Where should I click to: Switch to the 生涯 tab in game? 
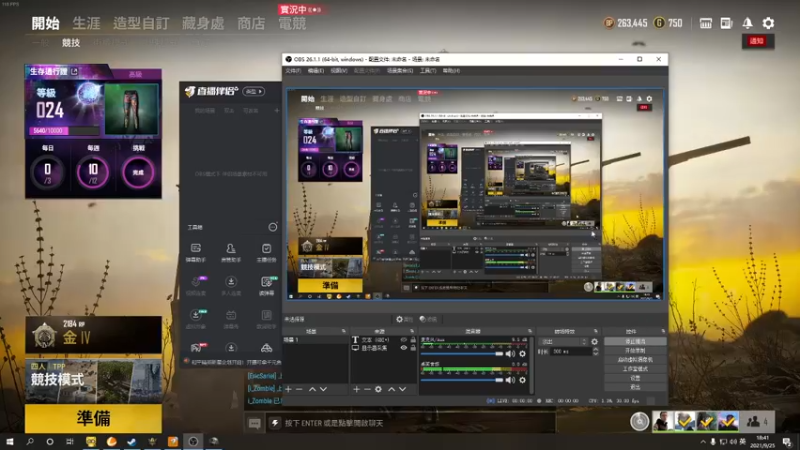pyautogui.click(x=86, y=23)
